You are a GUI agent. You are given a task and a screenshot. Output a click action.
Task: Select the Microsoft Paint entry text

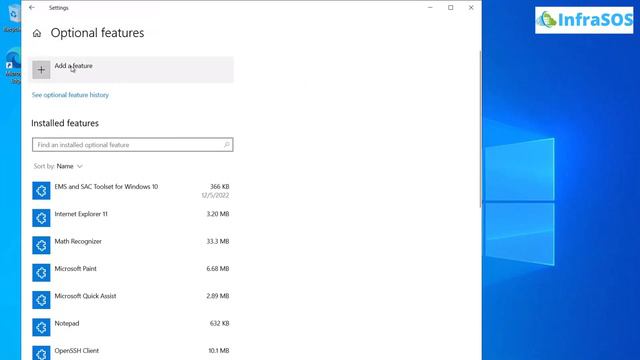(x=76, y=269)
